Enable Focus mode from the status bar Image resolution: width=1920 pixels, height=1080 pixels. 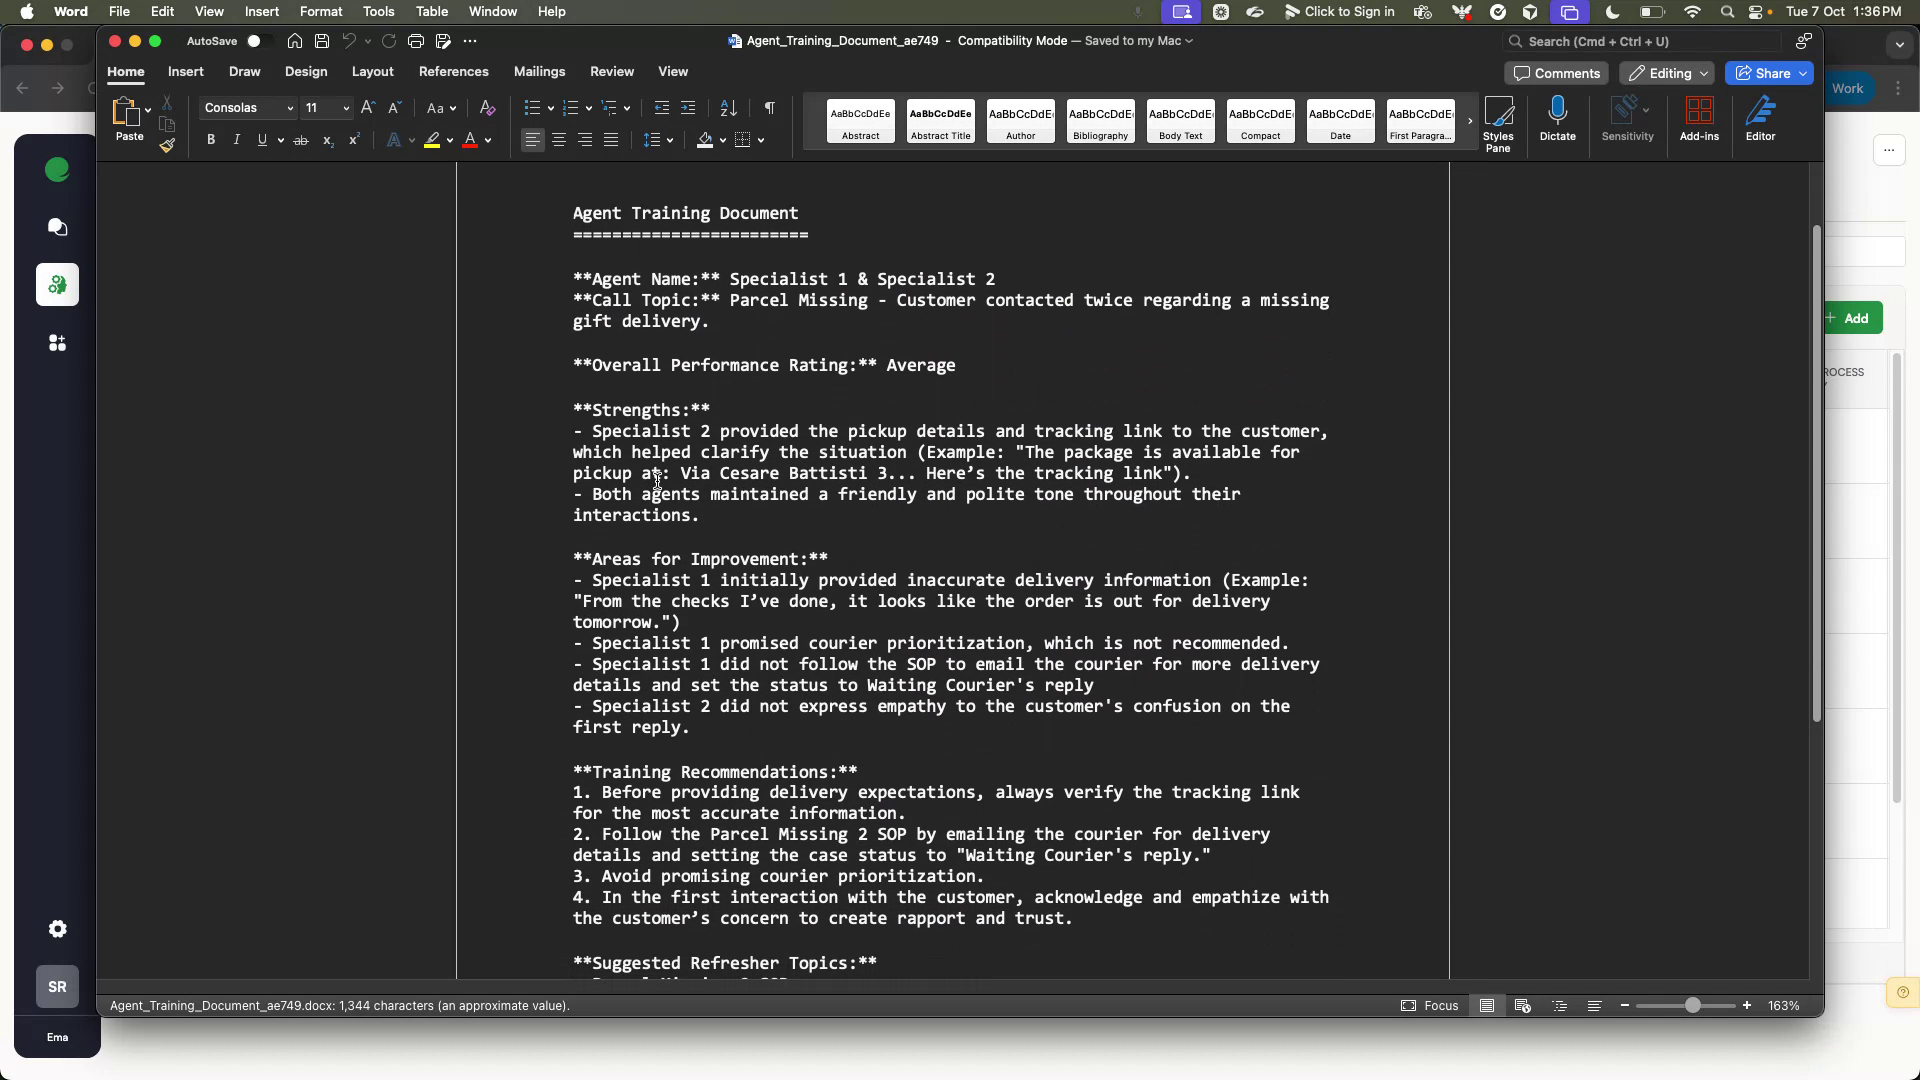point(1430,1006)
